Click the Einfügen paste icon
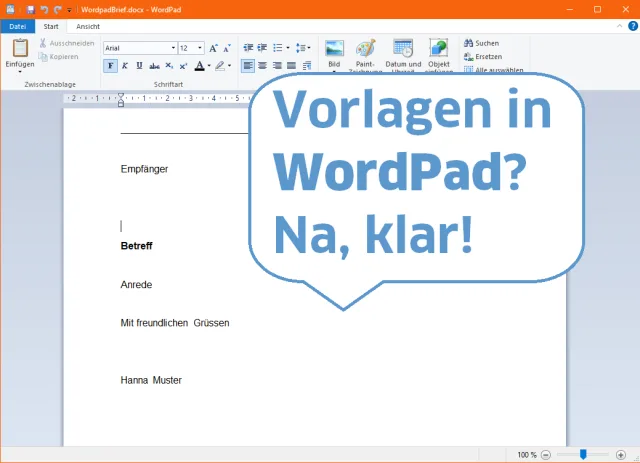Screen dimensions: 640x463 click(19, 48)
